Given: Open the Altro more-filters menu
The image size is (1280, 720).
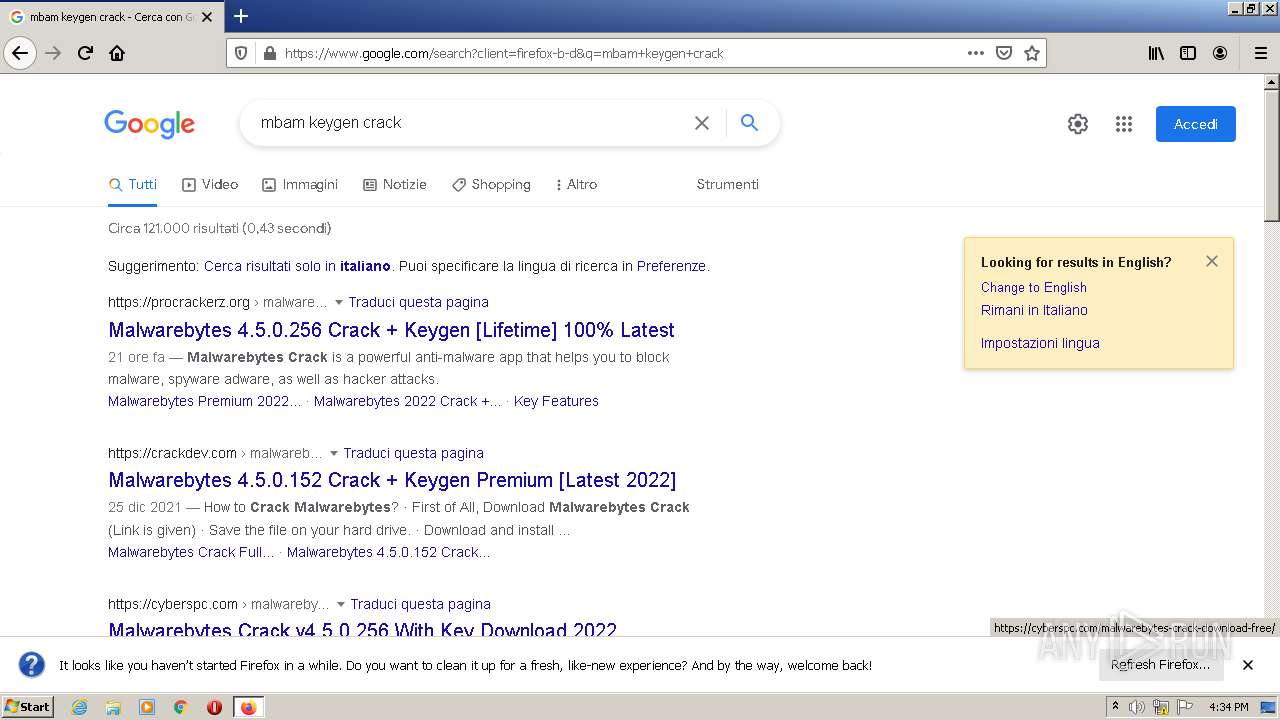Looking at the screenshot, I should point(576,185).
